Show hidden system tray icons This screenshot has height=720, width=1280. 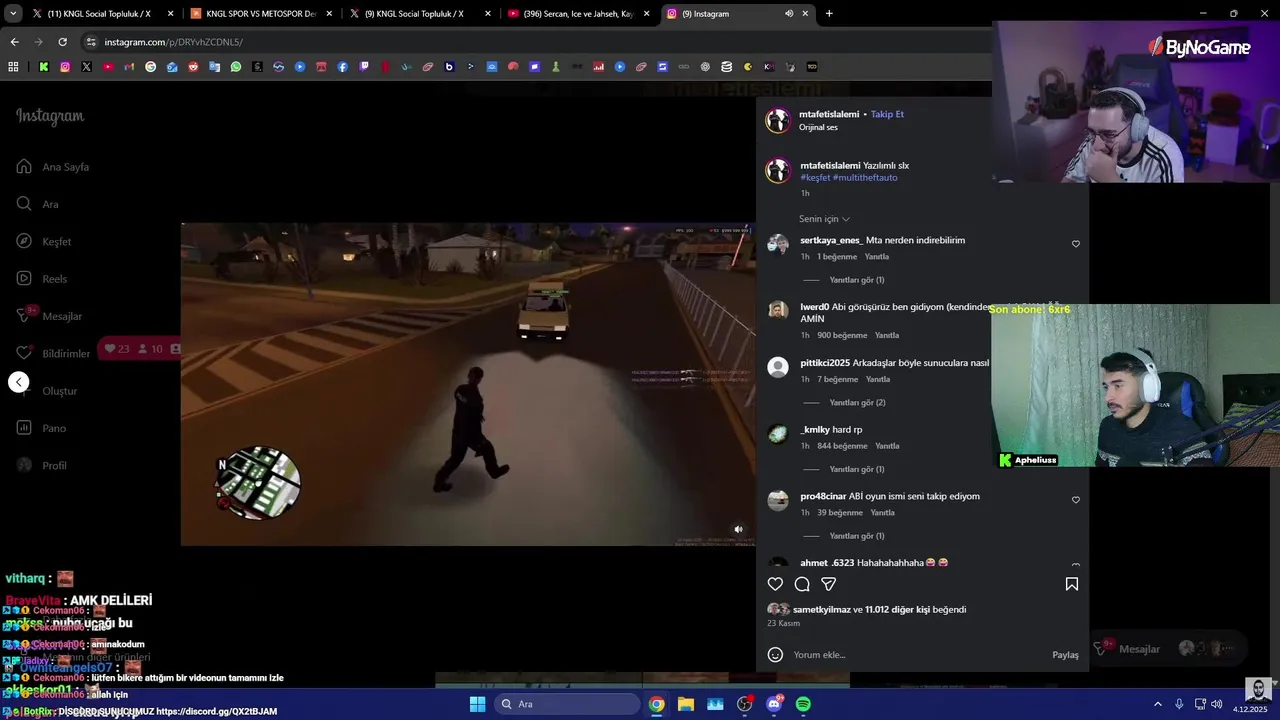[x=1158, y=704]
